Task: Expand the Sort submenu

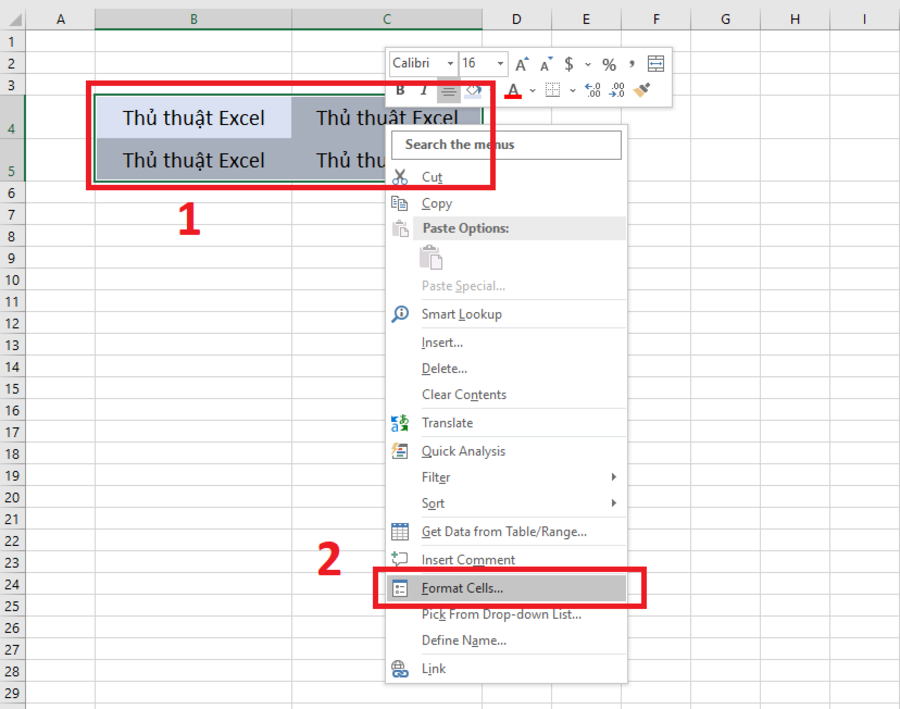Action: pyautogui.click(x=506, y=503)
